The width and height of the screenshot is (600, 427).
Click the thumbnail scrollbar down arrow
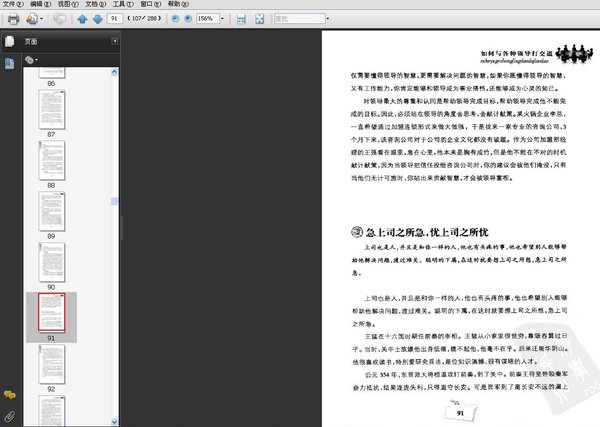[114, 422]
